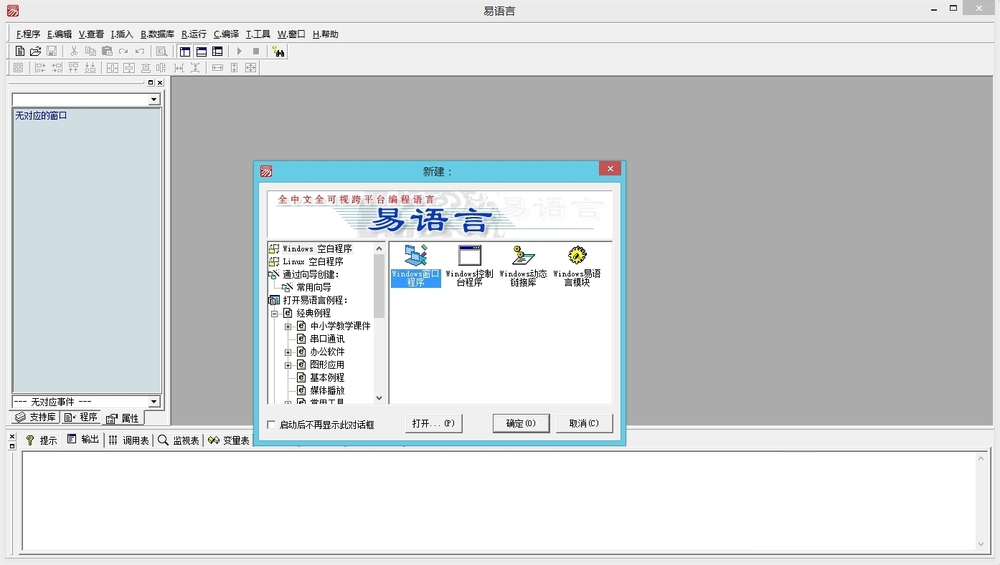Tick 启动后不再显示此对话框 checkbox
Screen dimensions: 1000x565
pos(271,424)
